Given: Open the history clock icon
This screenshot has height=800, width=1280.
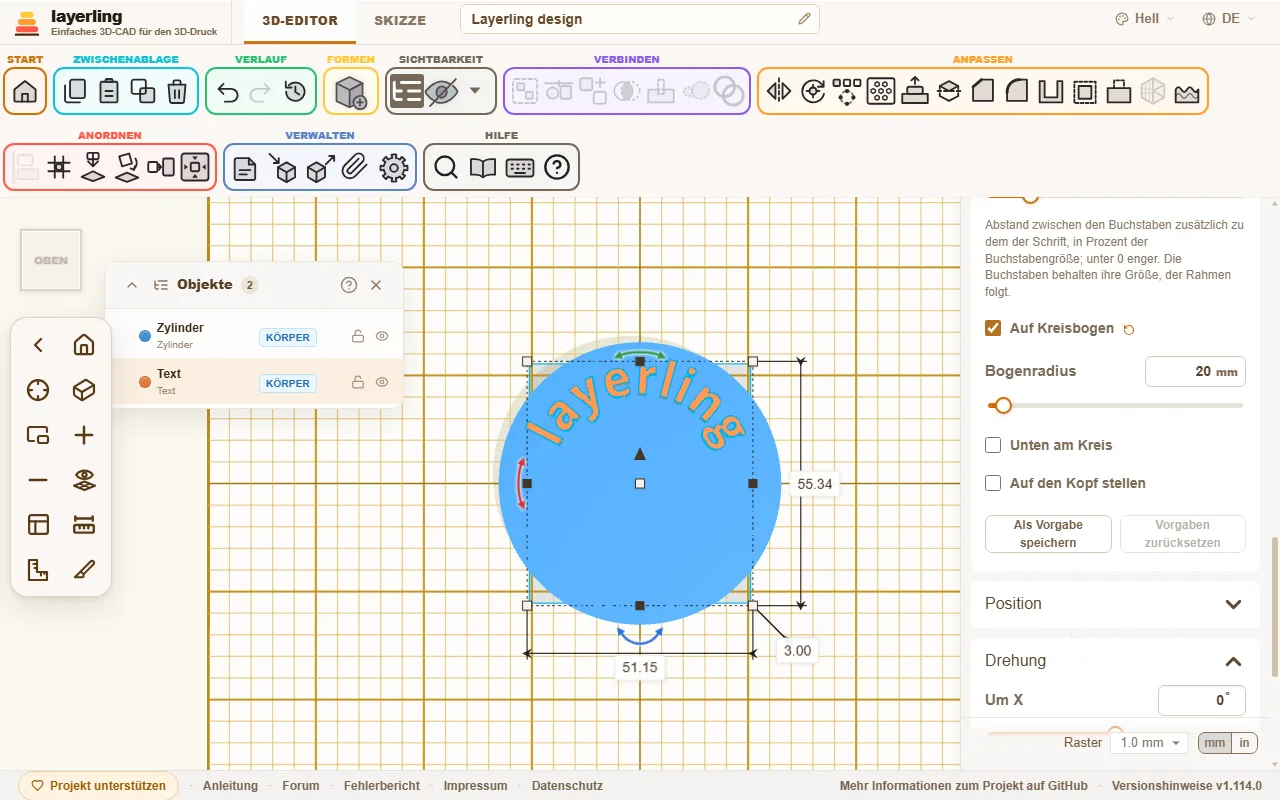Looking at the screenshot, I should (x=294, y=92).
